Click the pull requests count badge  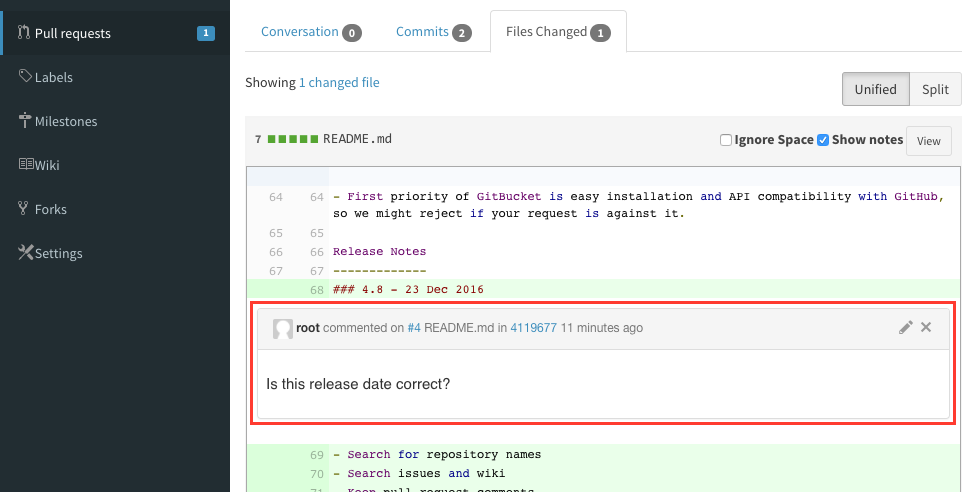pyautogui.click(x=206, y=33)
